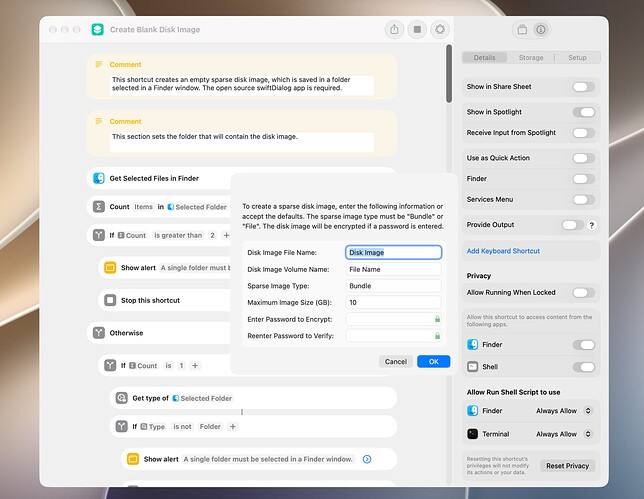Click Add Keyboard Shortcut link
The image size is (644, 499).
[x=503, y=251]
